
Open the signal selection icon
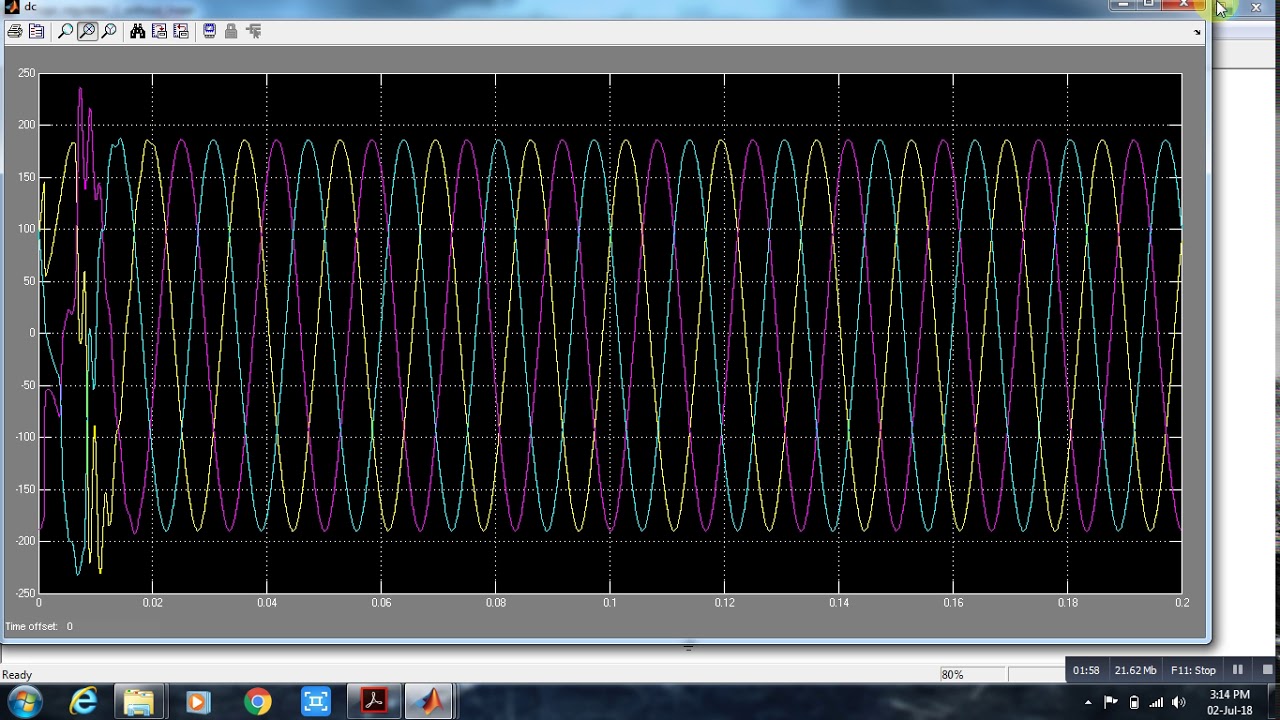[253, 31]
